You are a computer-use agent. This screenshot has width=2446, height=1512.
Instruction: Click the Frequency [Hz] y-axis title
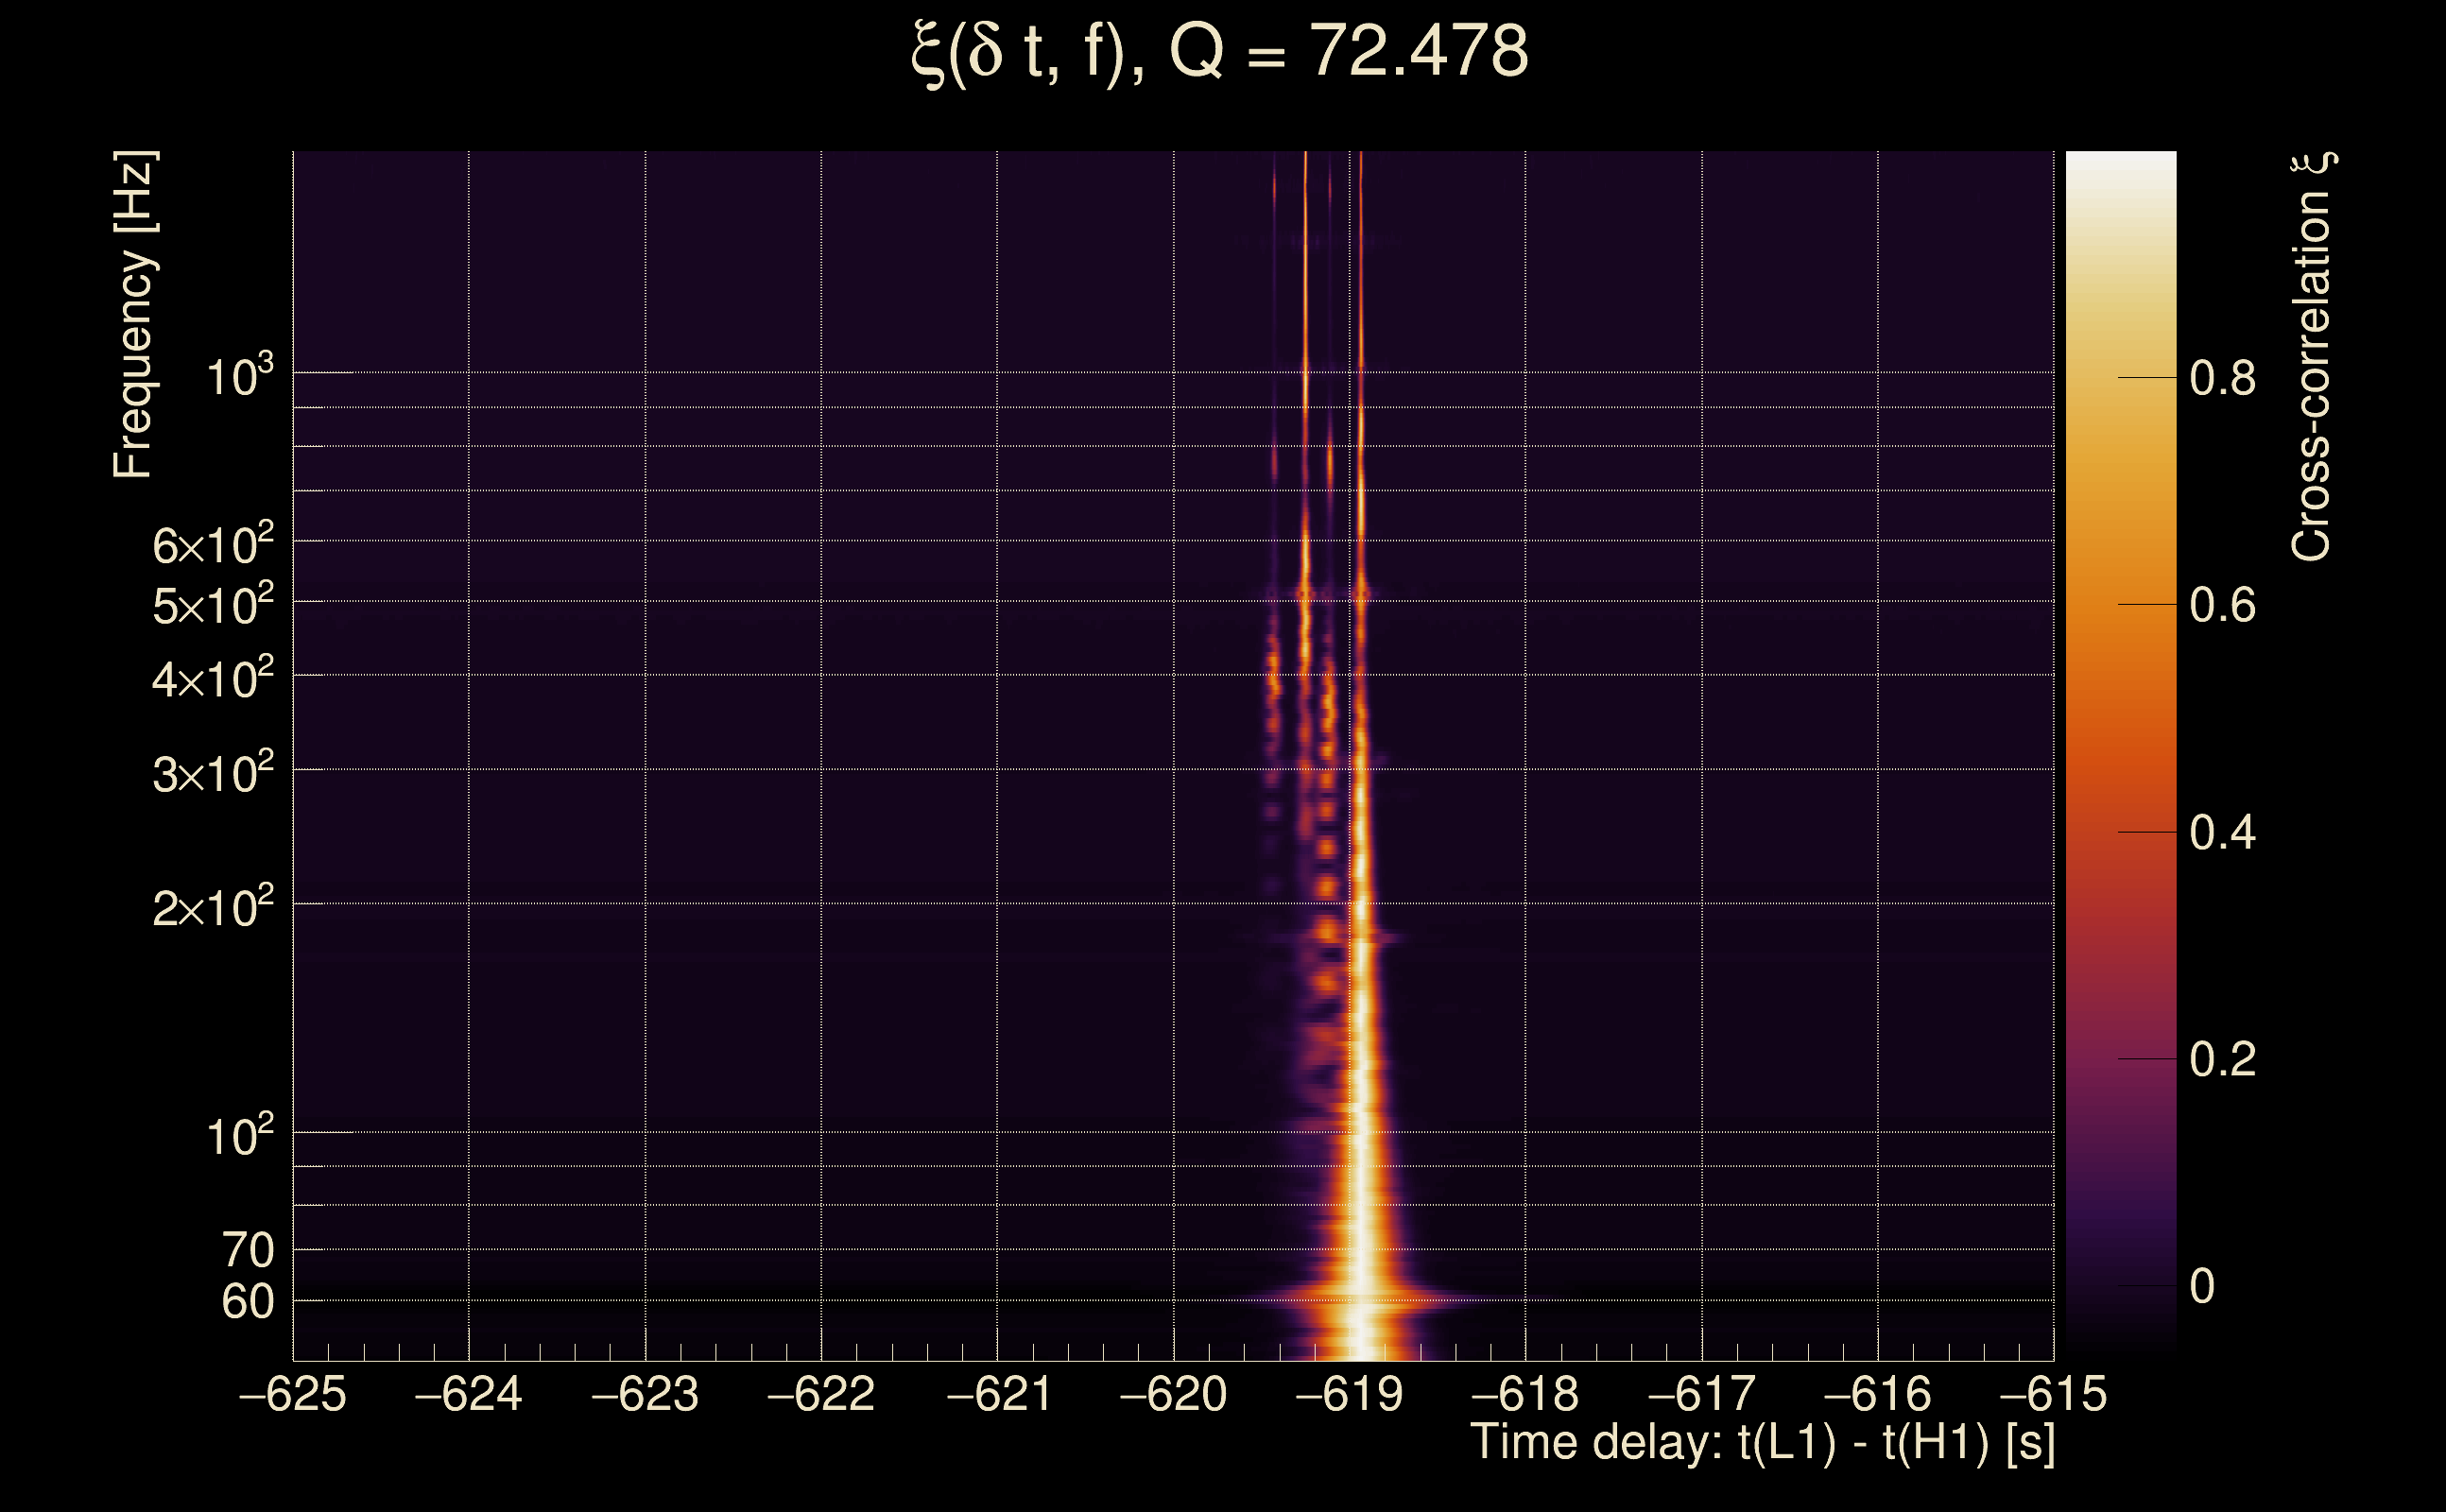(x=133, y=315)
